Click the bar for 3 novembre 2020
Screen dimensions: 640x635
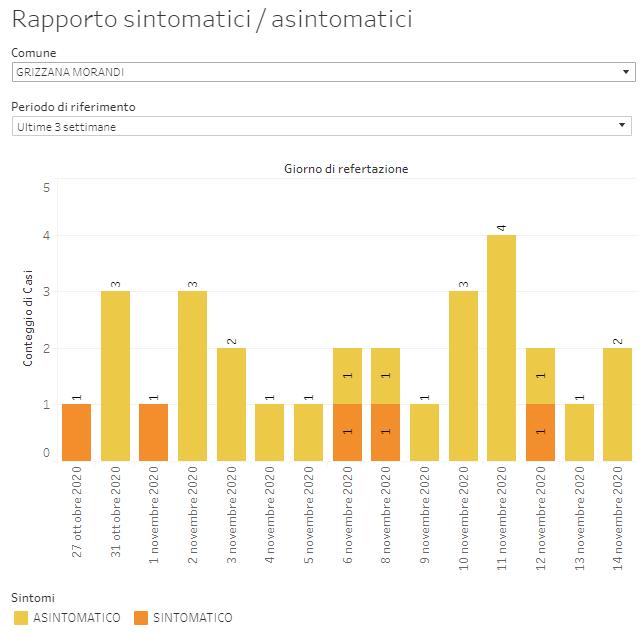(231, 404)
